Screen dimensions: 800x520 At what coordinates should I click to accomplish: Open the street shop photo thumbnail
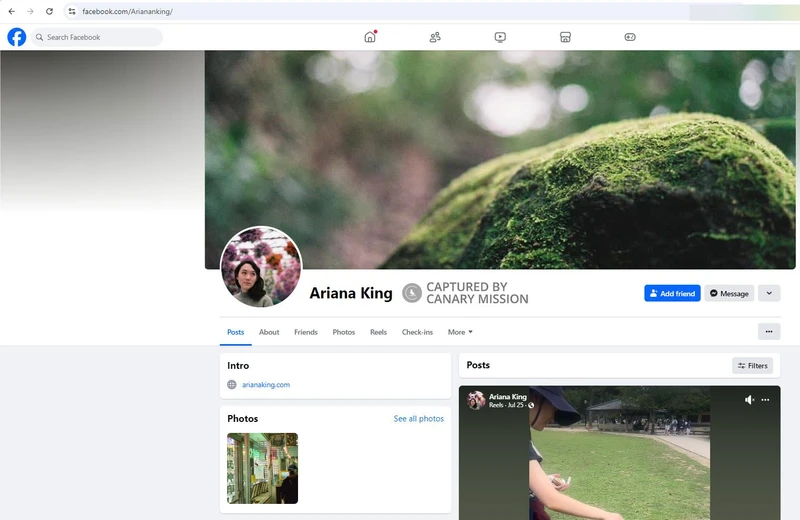[x=262, y=468]
